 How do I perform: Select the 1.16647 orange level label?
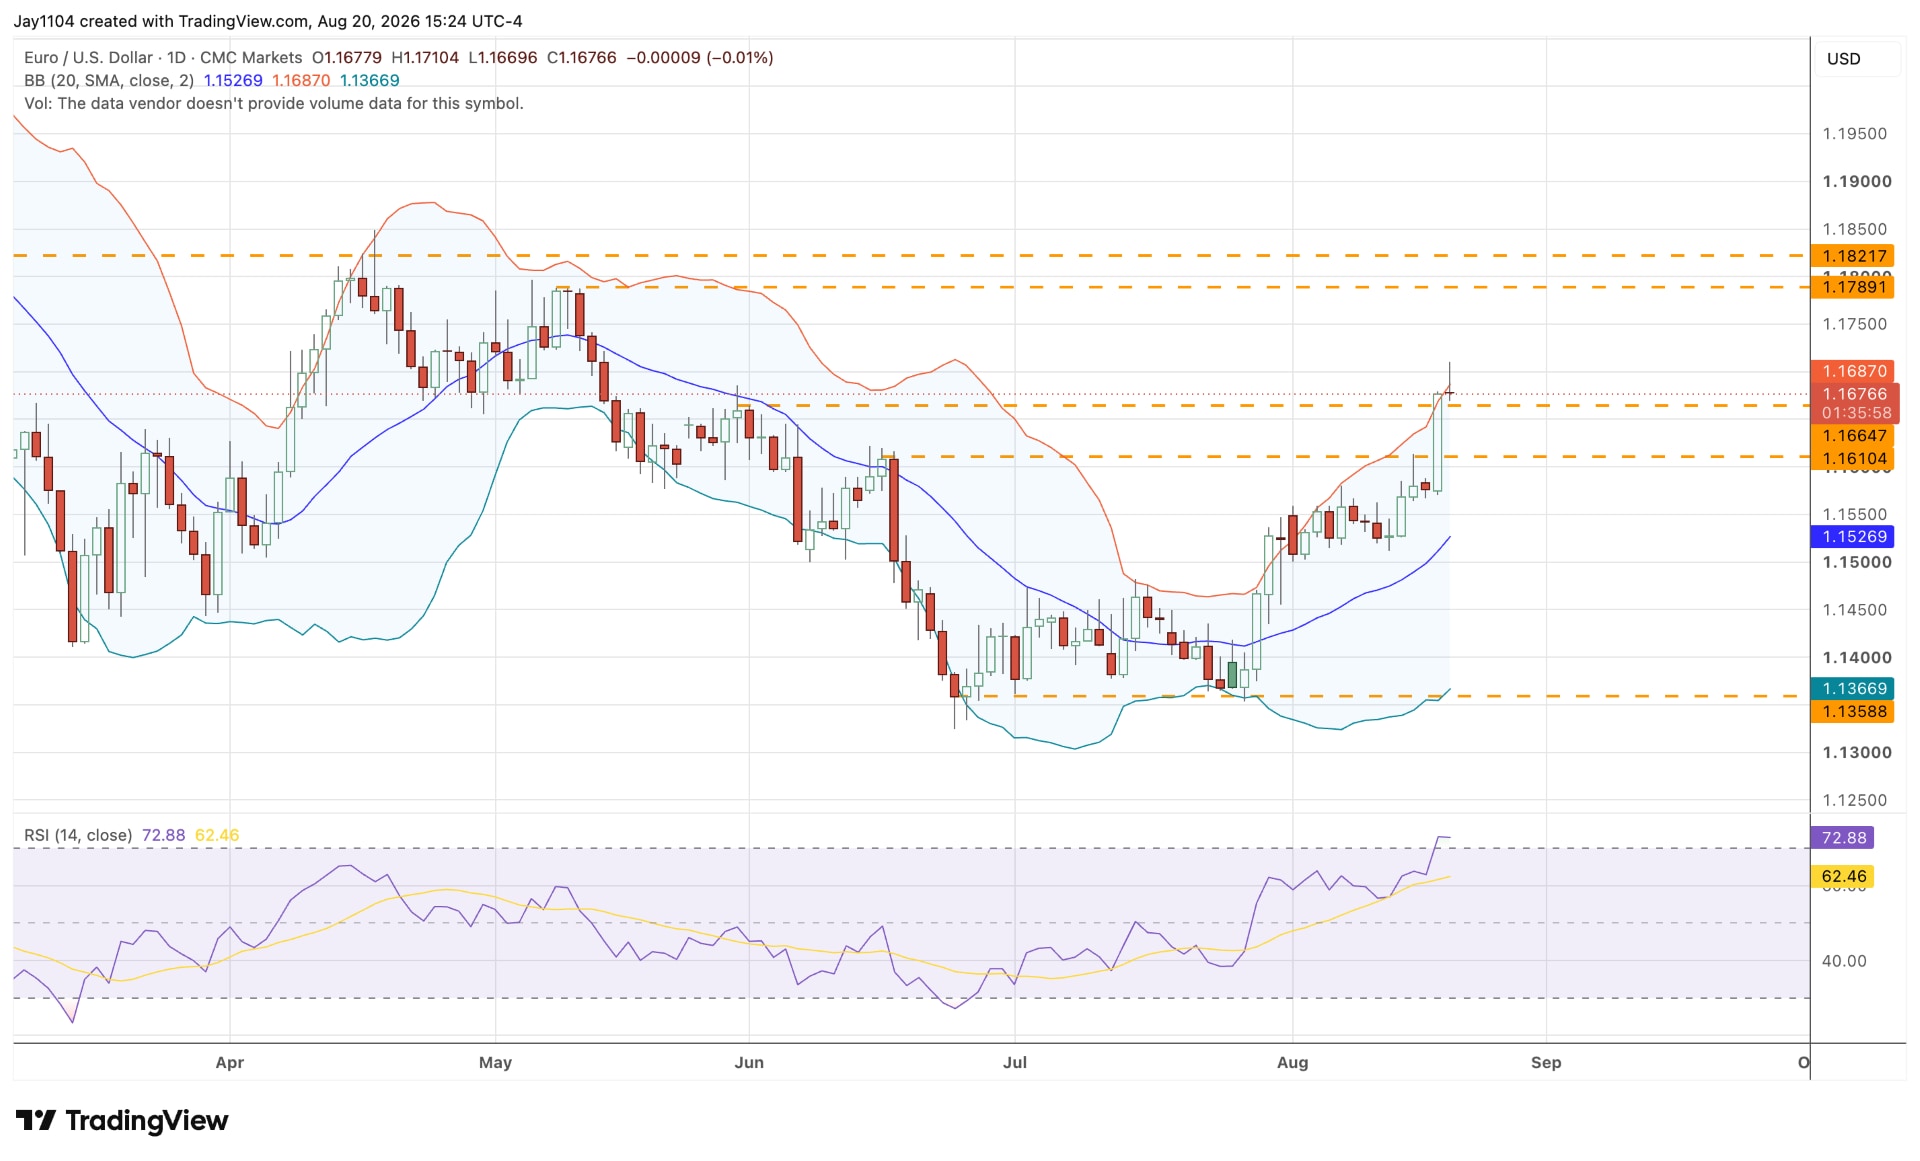pyautogui.click(x=1853, y=436)
